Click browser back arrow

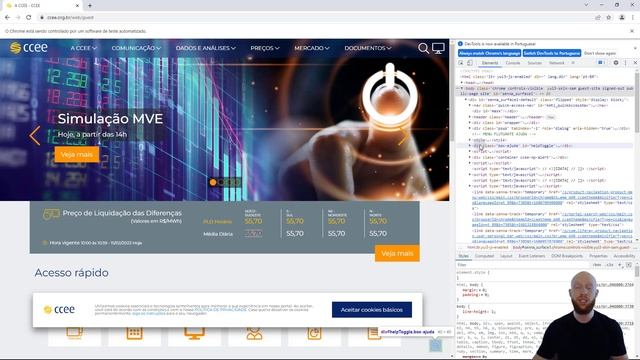[7, 18]
